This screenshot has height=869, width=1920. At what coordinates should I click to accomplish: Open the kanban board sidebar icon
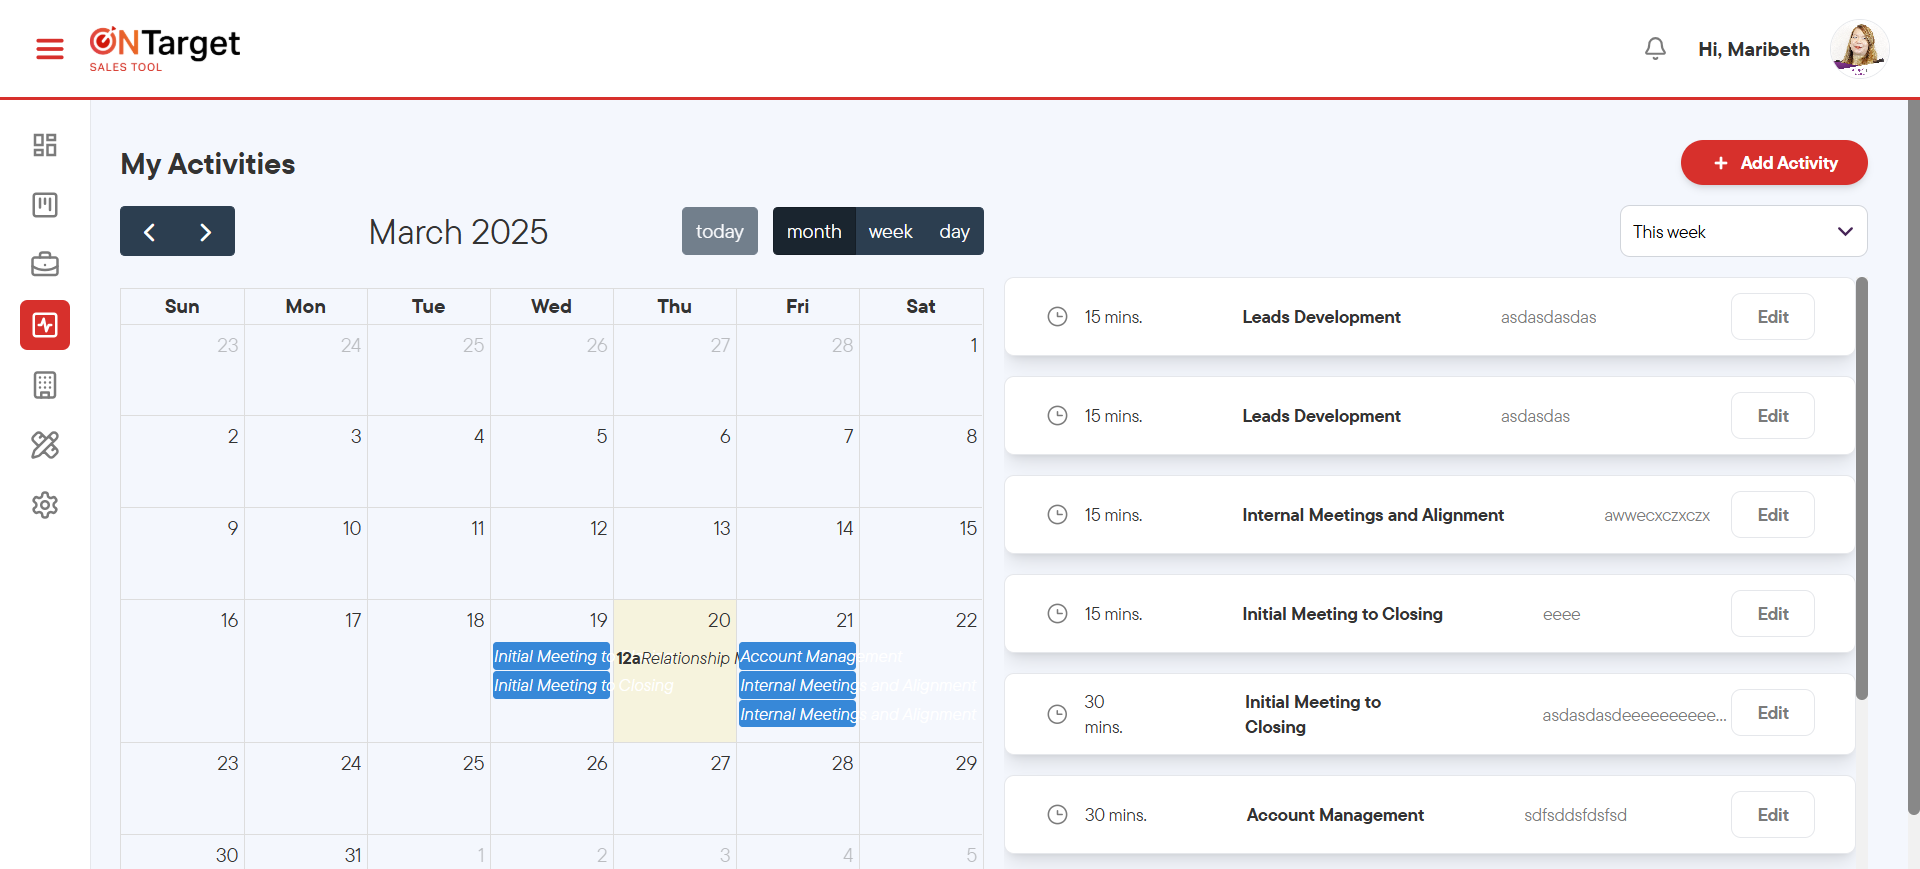45,205
